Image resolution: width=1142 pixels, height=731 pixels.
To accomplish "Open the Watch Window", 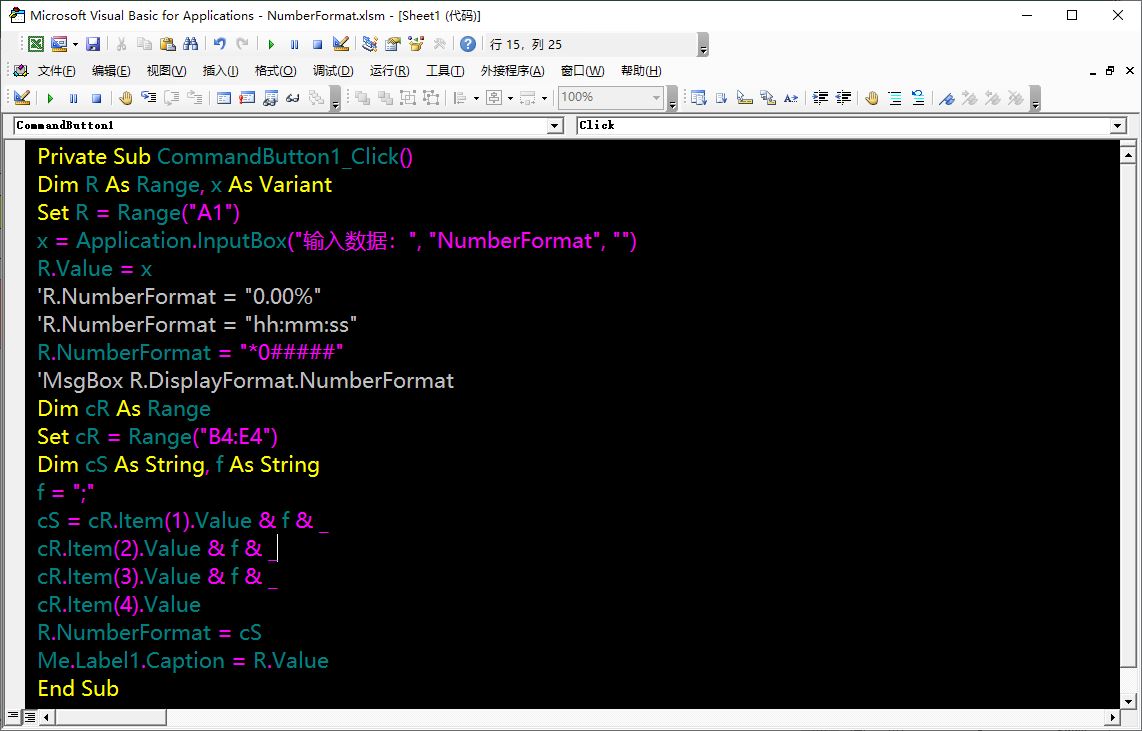I will (x=271, y=98).
